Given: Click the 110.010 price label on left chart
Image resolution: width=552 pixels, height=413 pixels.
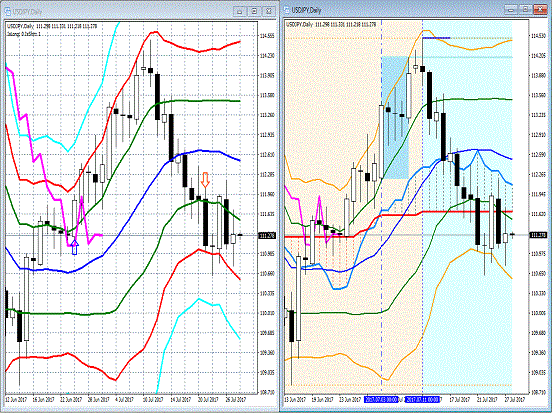Looking at the screenshot, I should click(x=267, y=313).
